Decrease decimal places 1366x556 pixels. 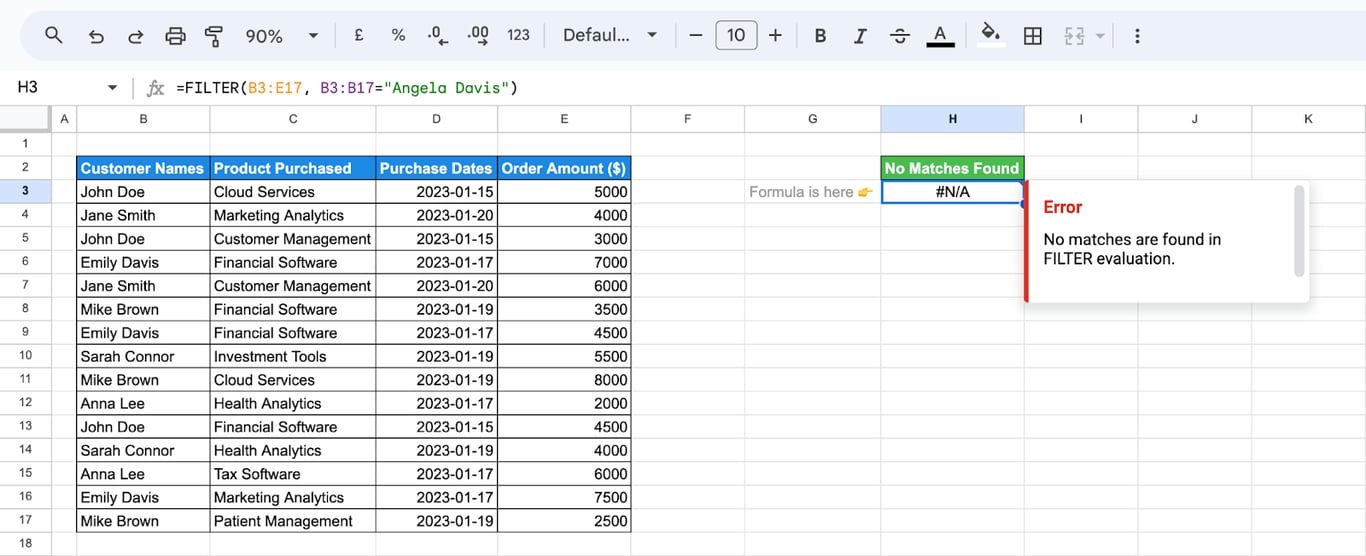(x=437, y=35)
